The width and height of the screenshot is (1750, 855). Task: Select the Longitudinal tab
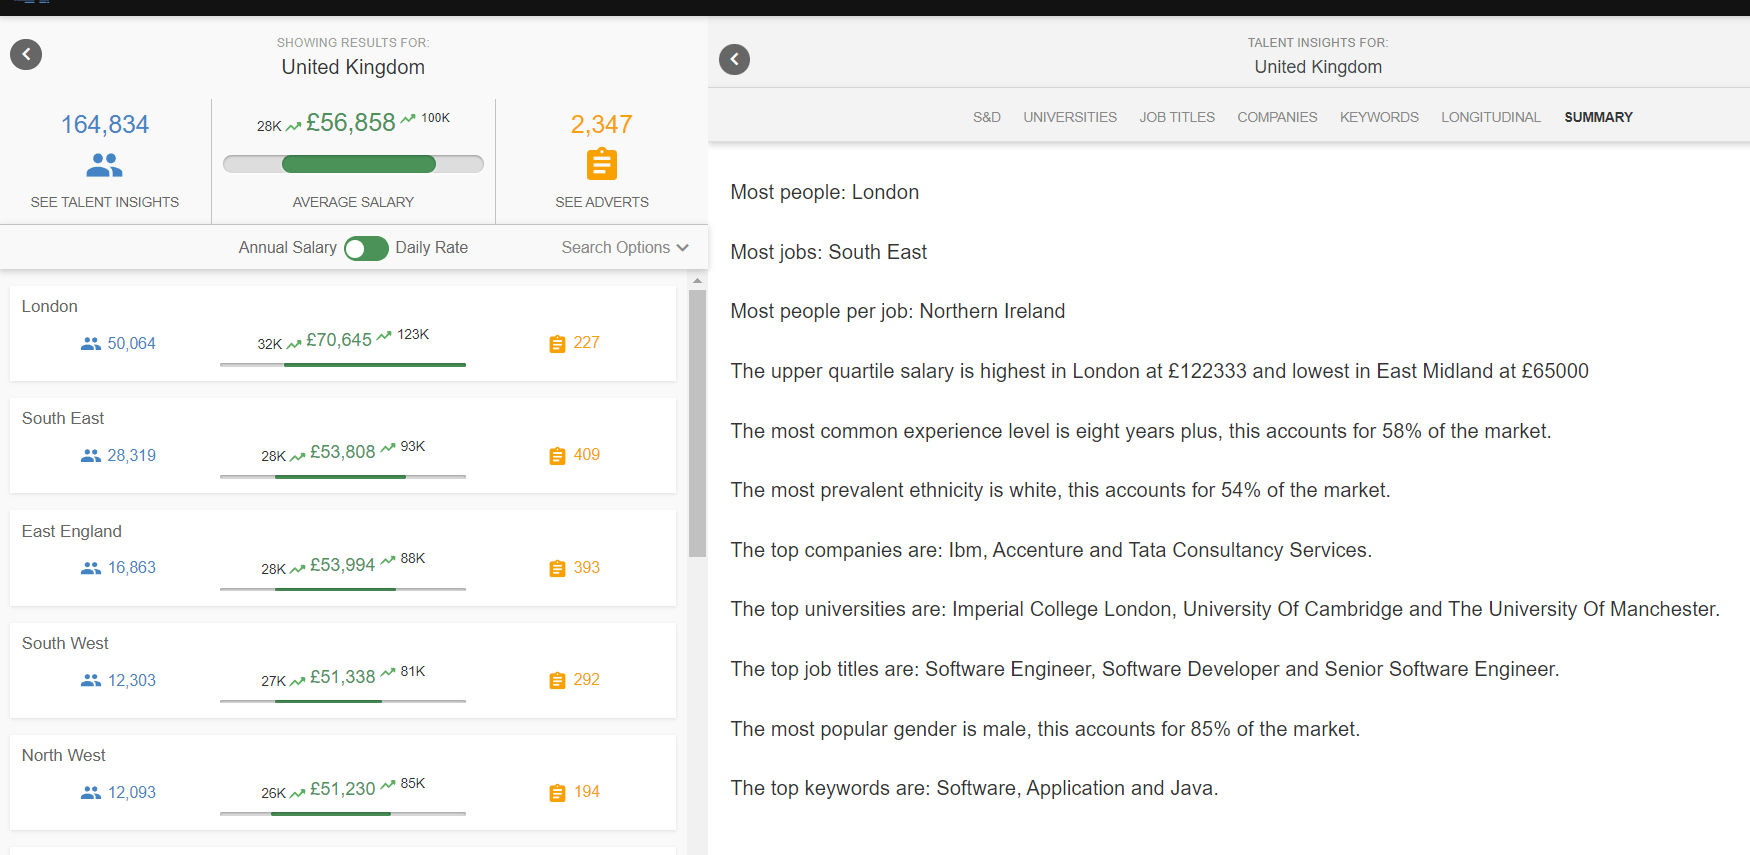[1490, 117]
